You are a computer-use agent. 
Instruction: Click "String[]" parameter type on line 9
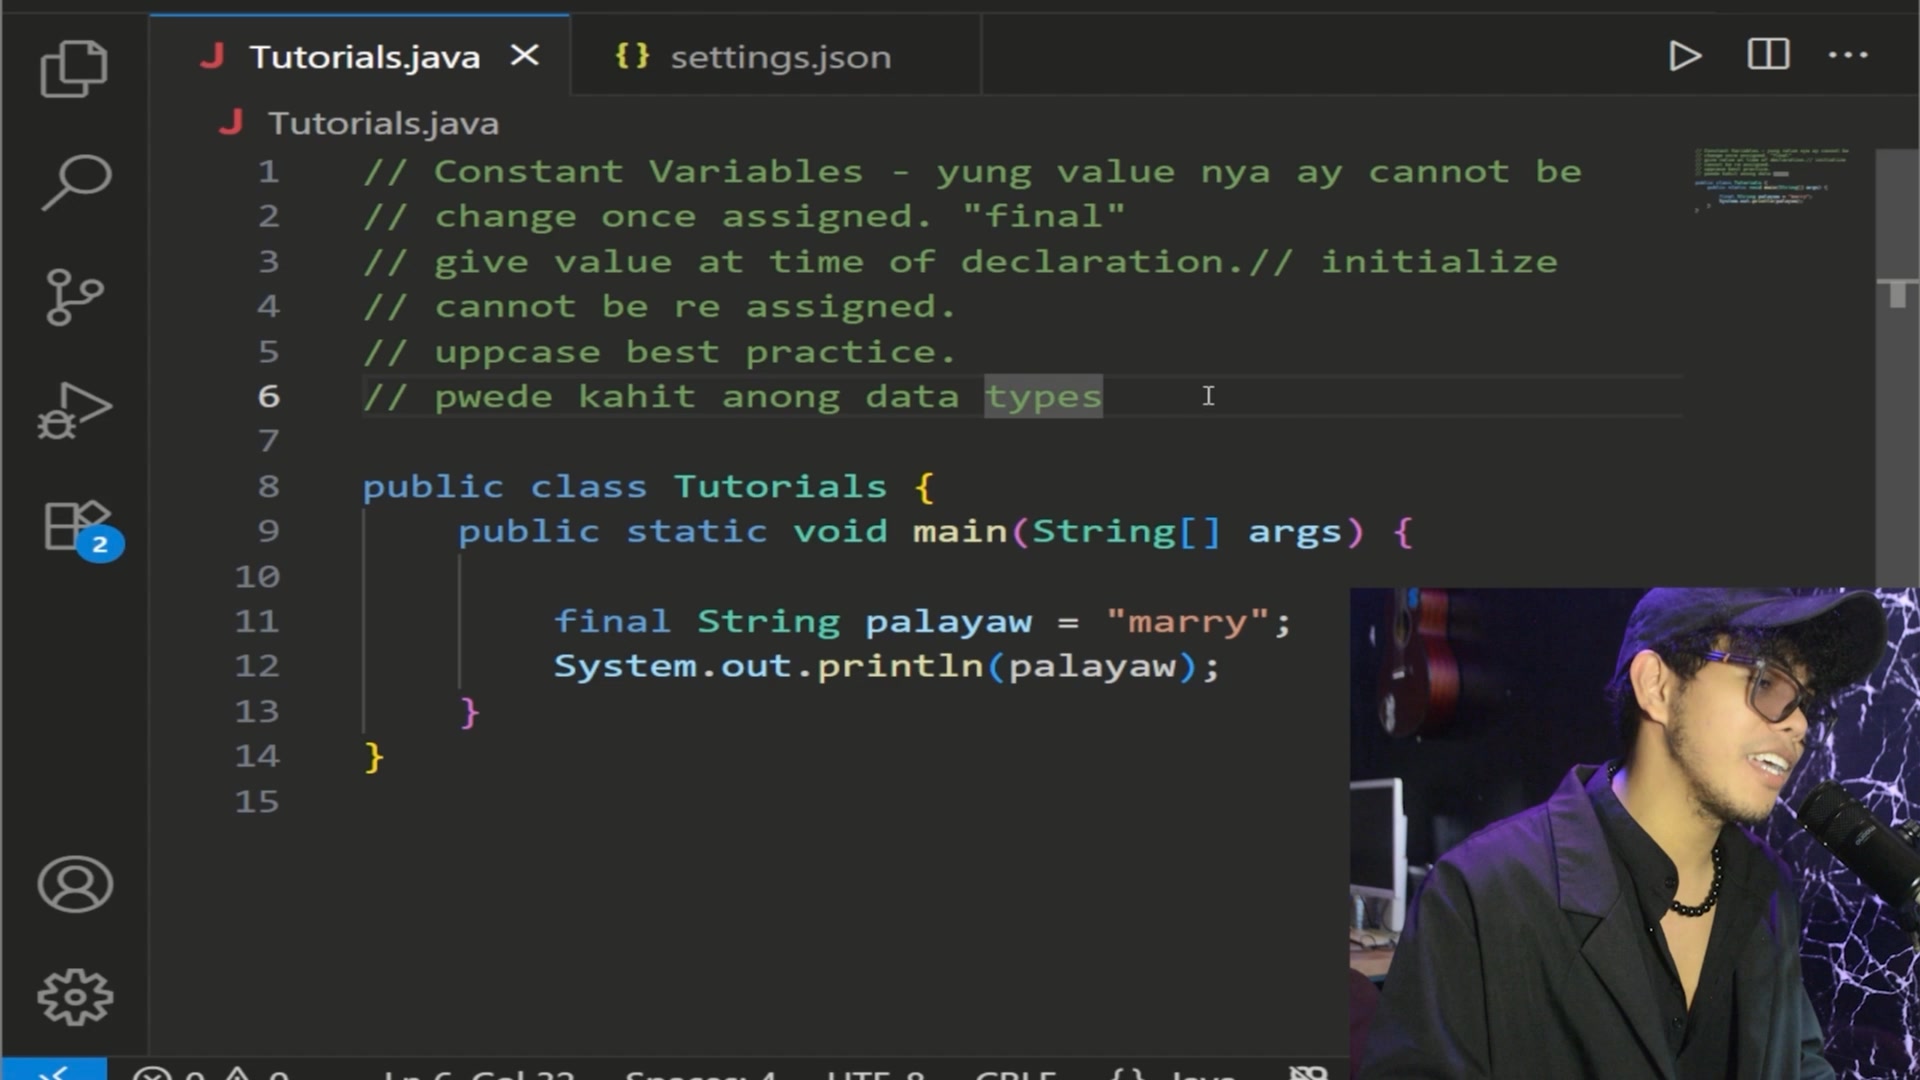pos(1126,531)
